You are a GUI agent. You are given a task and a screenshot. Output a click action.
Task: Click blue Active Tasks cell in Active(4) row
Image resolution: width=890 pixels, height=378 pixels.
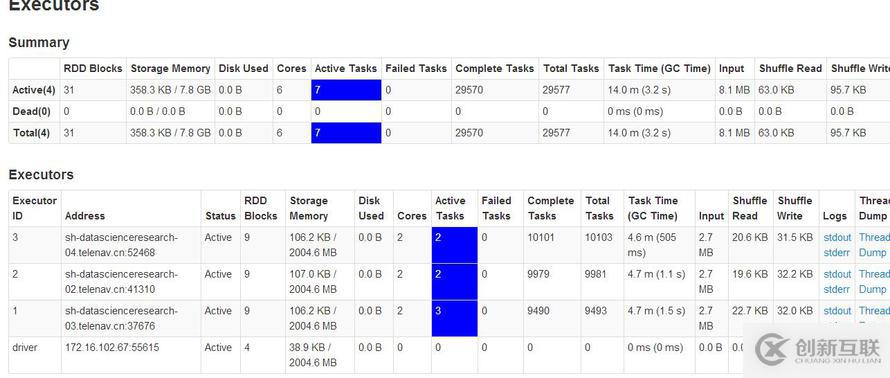[x=346, y=90]
